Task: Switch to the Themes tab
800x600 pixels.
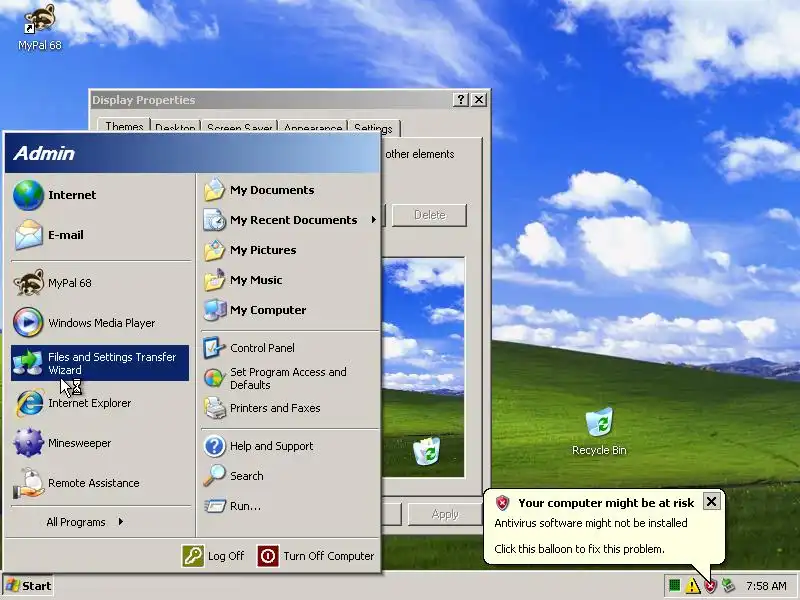Action: [x=123, y=127]
